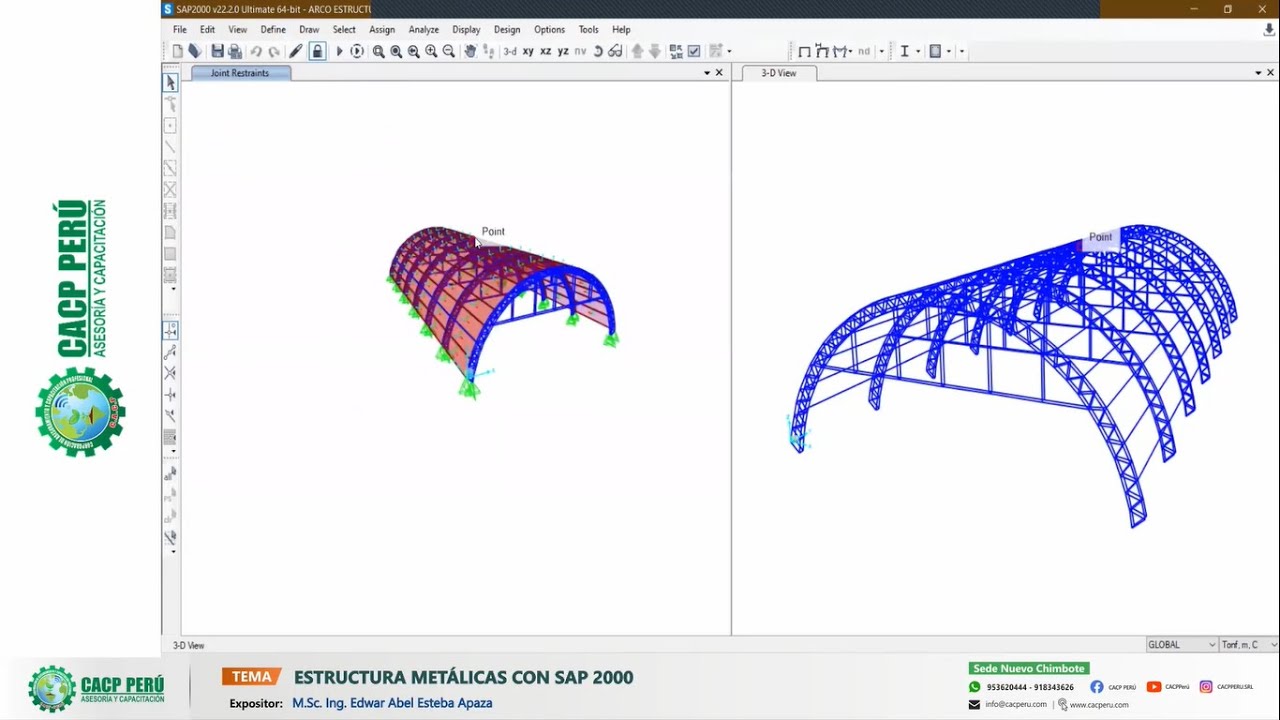This screenshot has height=720, width=1280.
Task: Select the Draw Special Joint tool
Action: tap(170, 126)
